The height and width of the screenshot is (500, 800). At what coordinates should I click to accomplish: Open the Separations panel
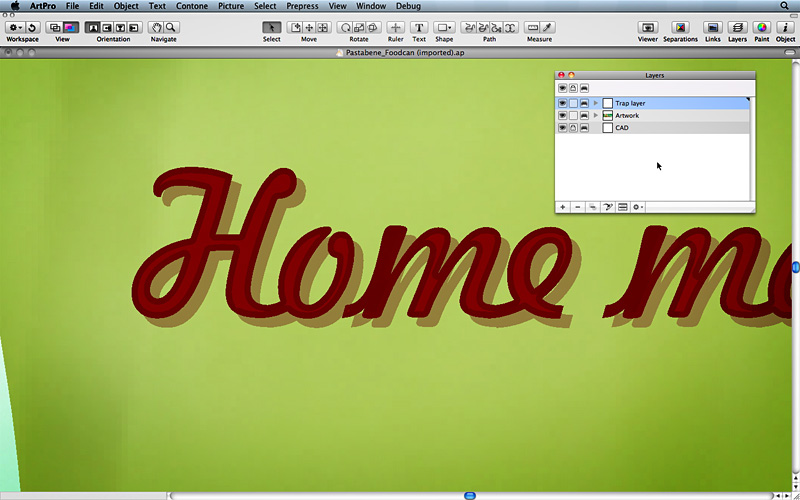click(680, 27)
